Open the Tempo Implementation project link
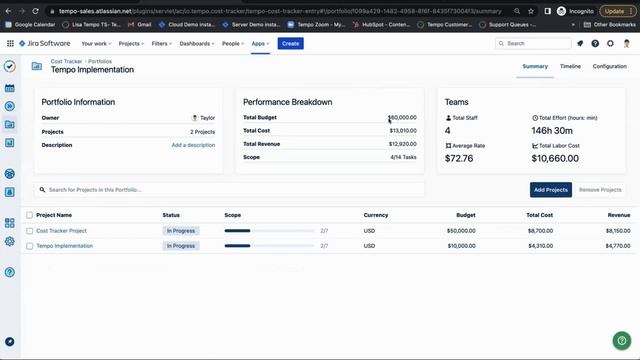The height and width of the screenshot is (360, 640). click(64, 246)
